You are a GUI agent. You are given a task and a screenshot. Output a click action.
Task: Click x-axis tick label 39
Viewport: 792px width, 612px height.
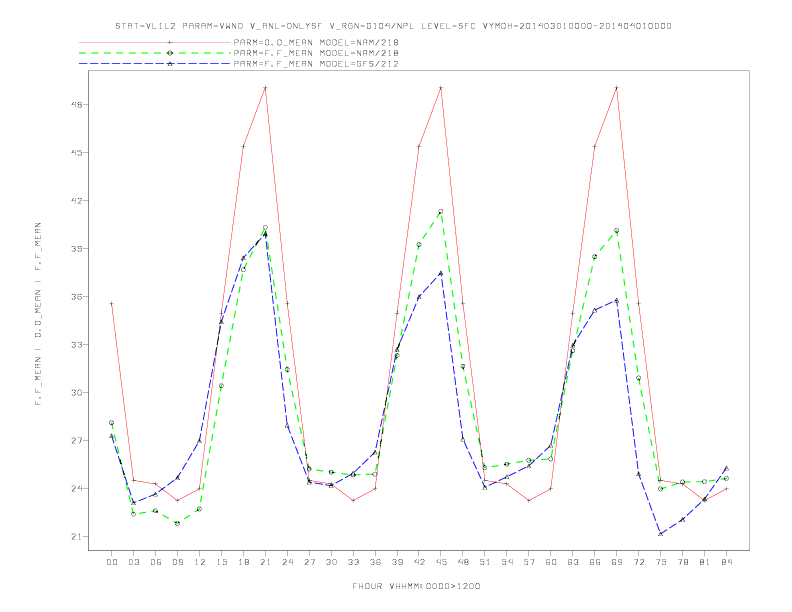tap(397, 562)
